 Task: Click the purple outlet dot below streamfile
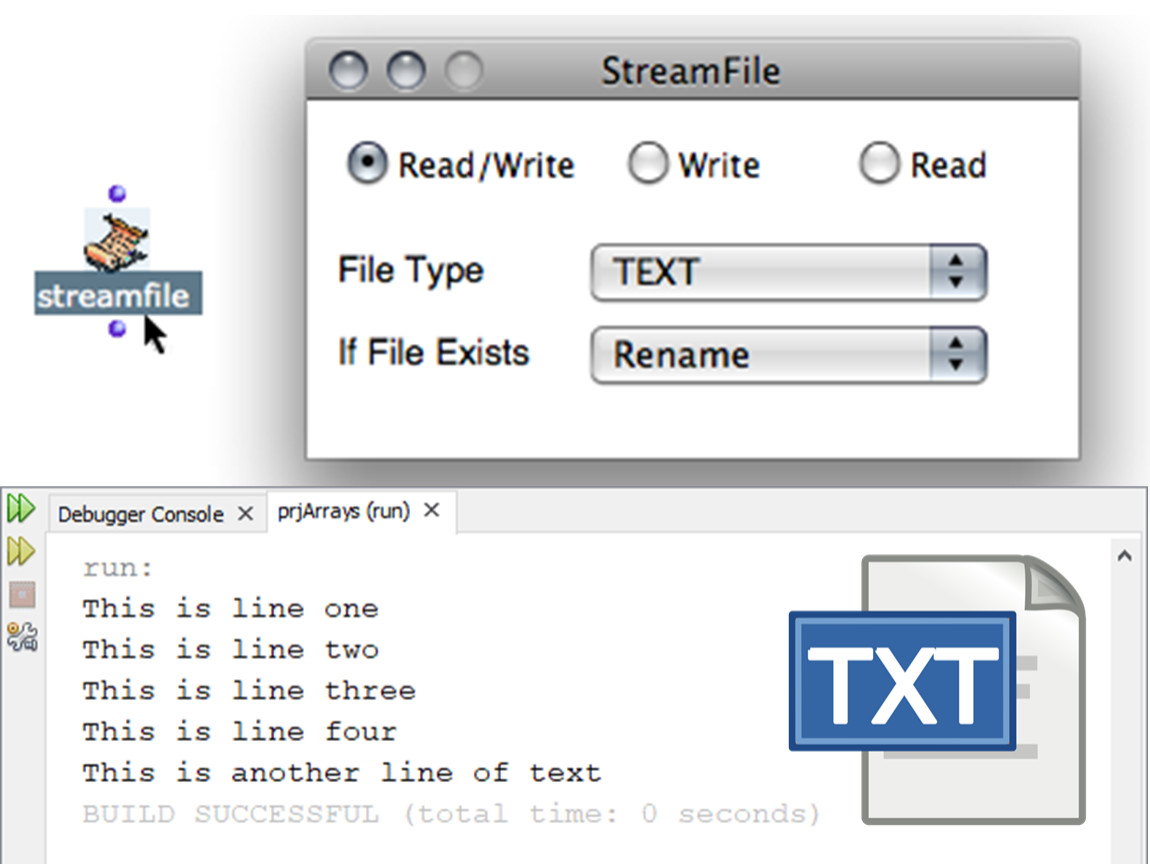point(117,328)
